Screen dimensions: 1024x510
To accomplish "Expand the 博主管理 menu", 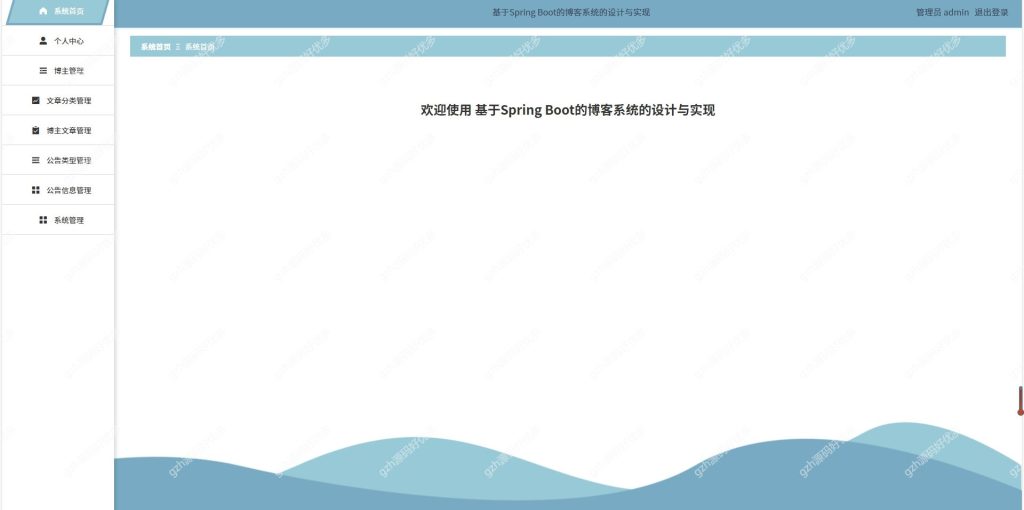I will (x=57, y=71).
